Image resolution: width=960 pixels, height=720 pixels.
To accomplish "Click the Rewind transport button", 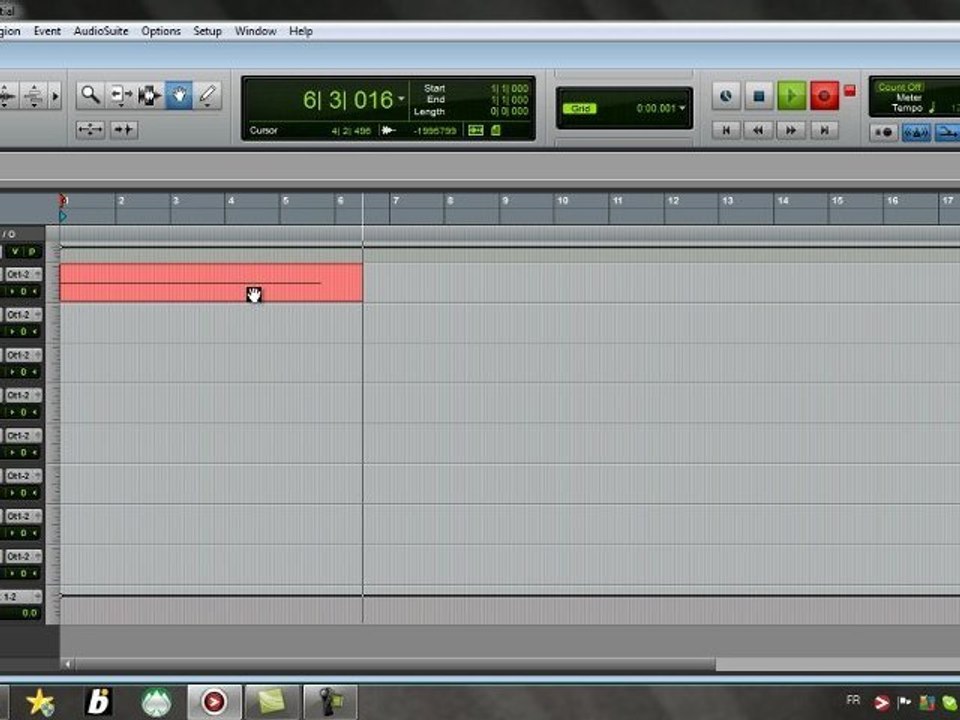I will click(x=758, y=130).
